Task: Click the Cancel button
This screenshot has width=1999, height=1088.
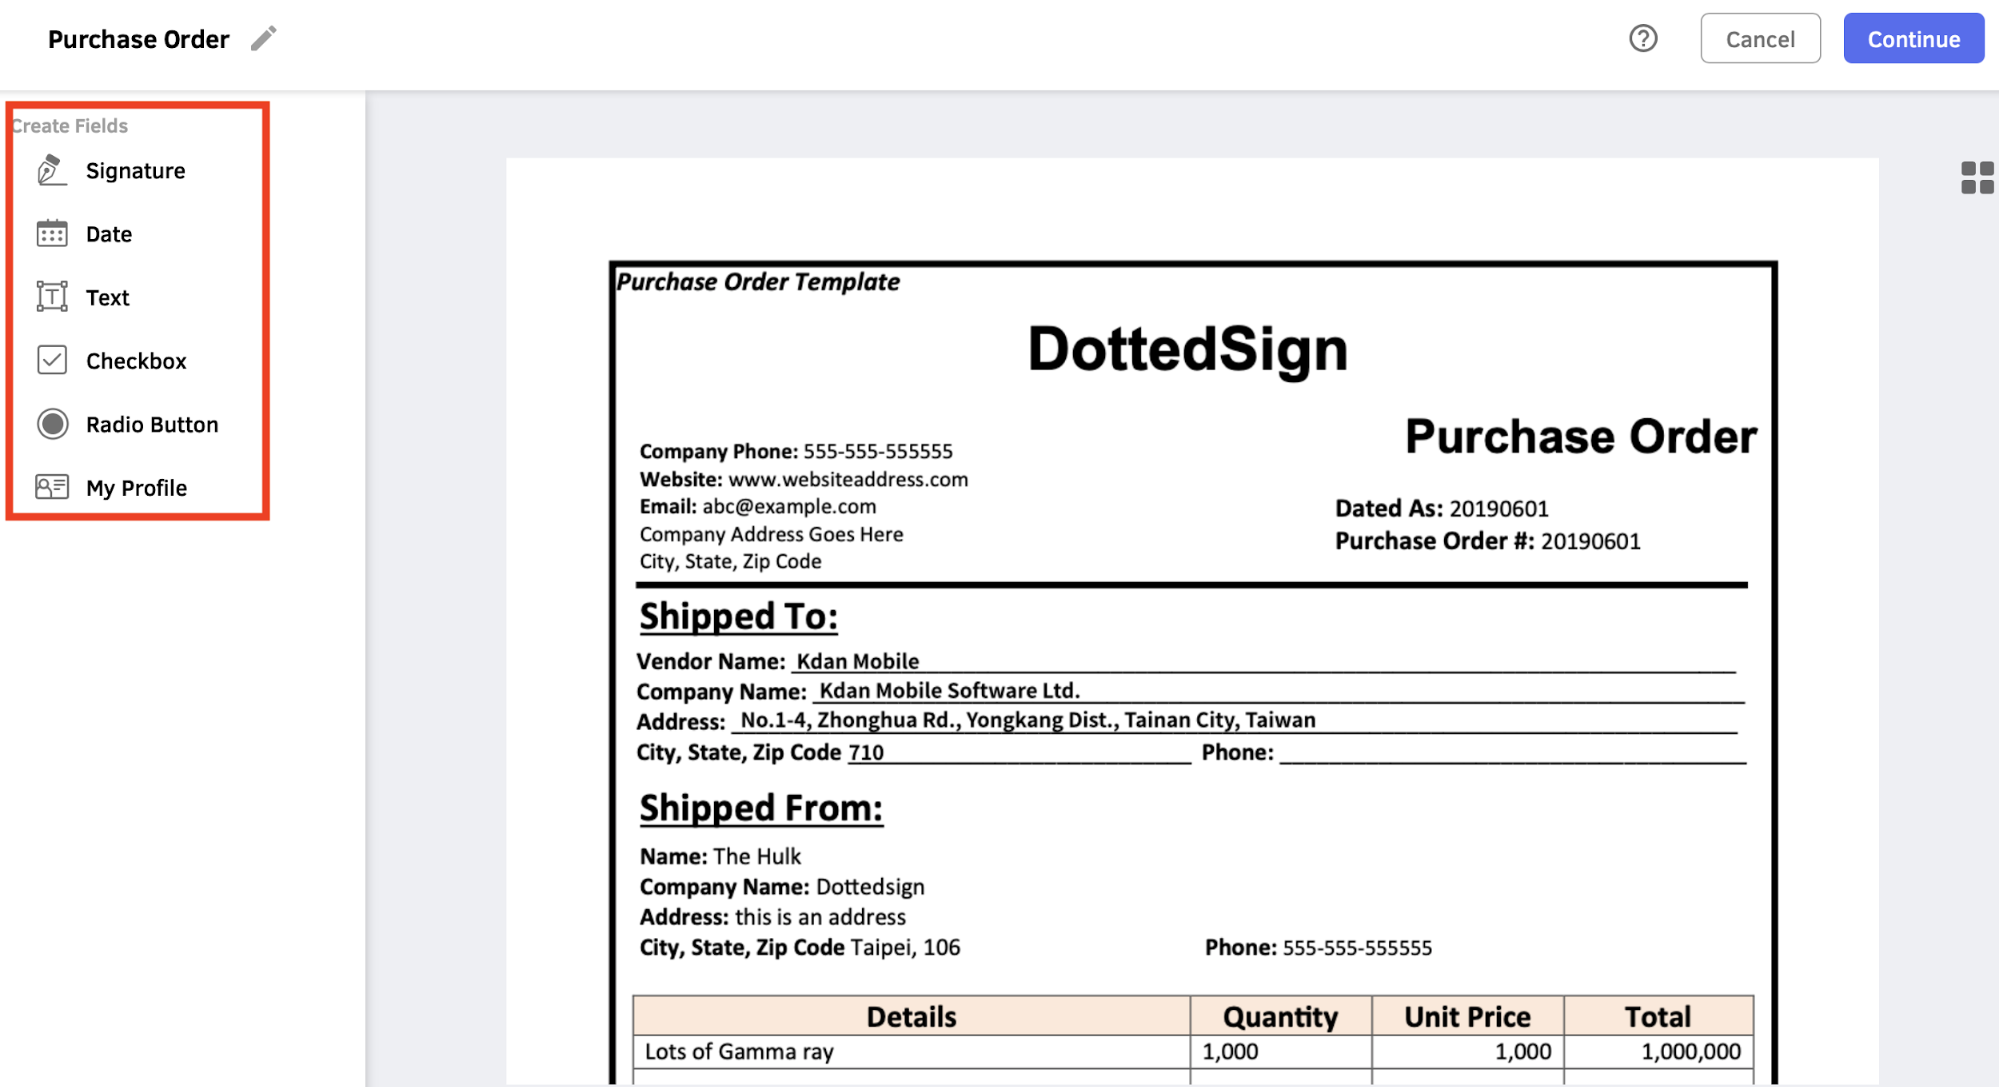Action: tap(1761, 38)
